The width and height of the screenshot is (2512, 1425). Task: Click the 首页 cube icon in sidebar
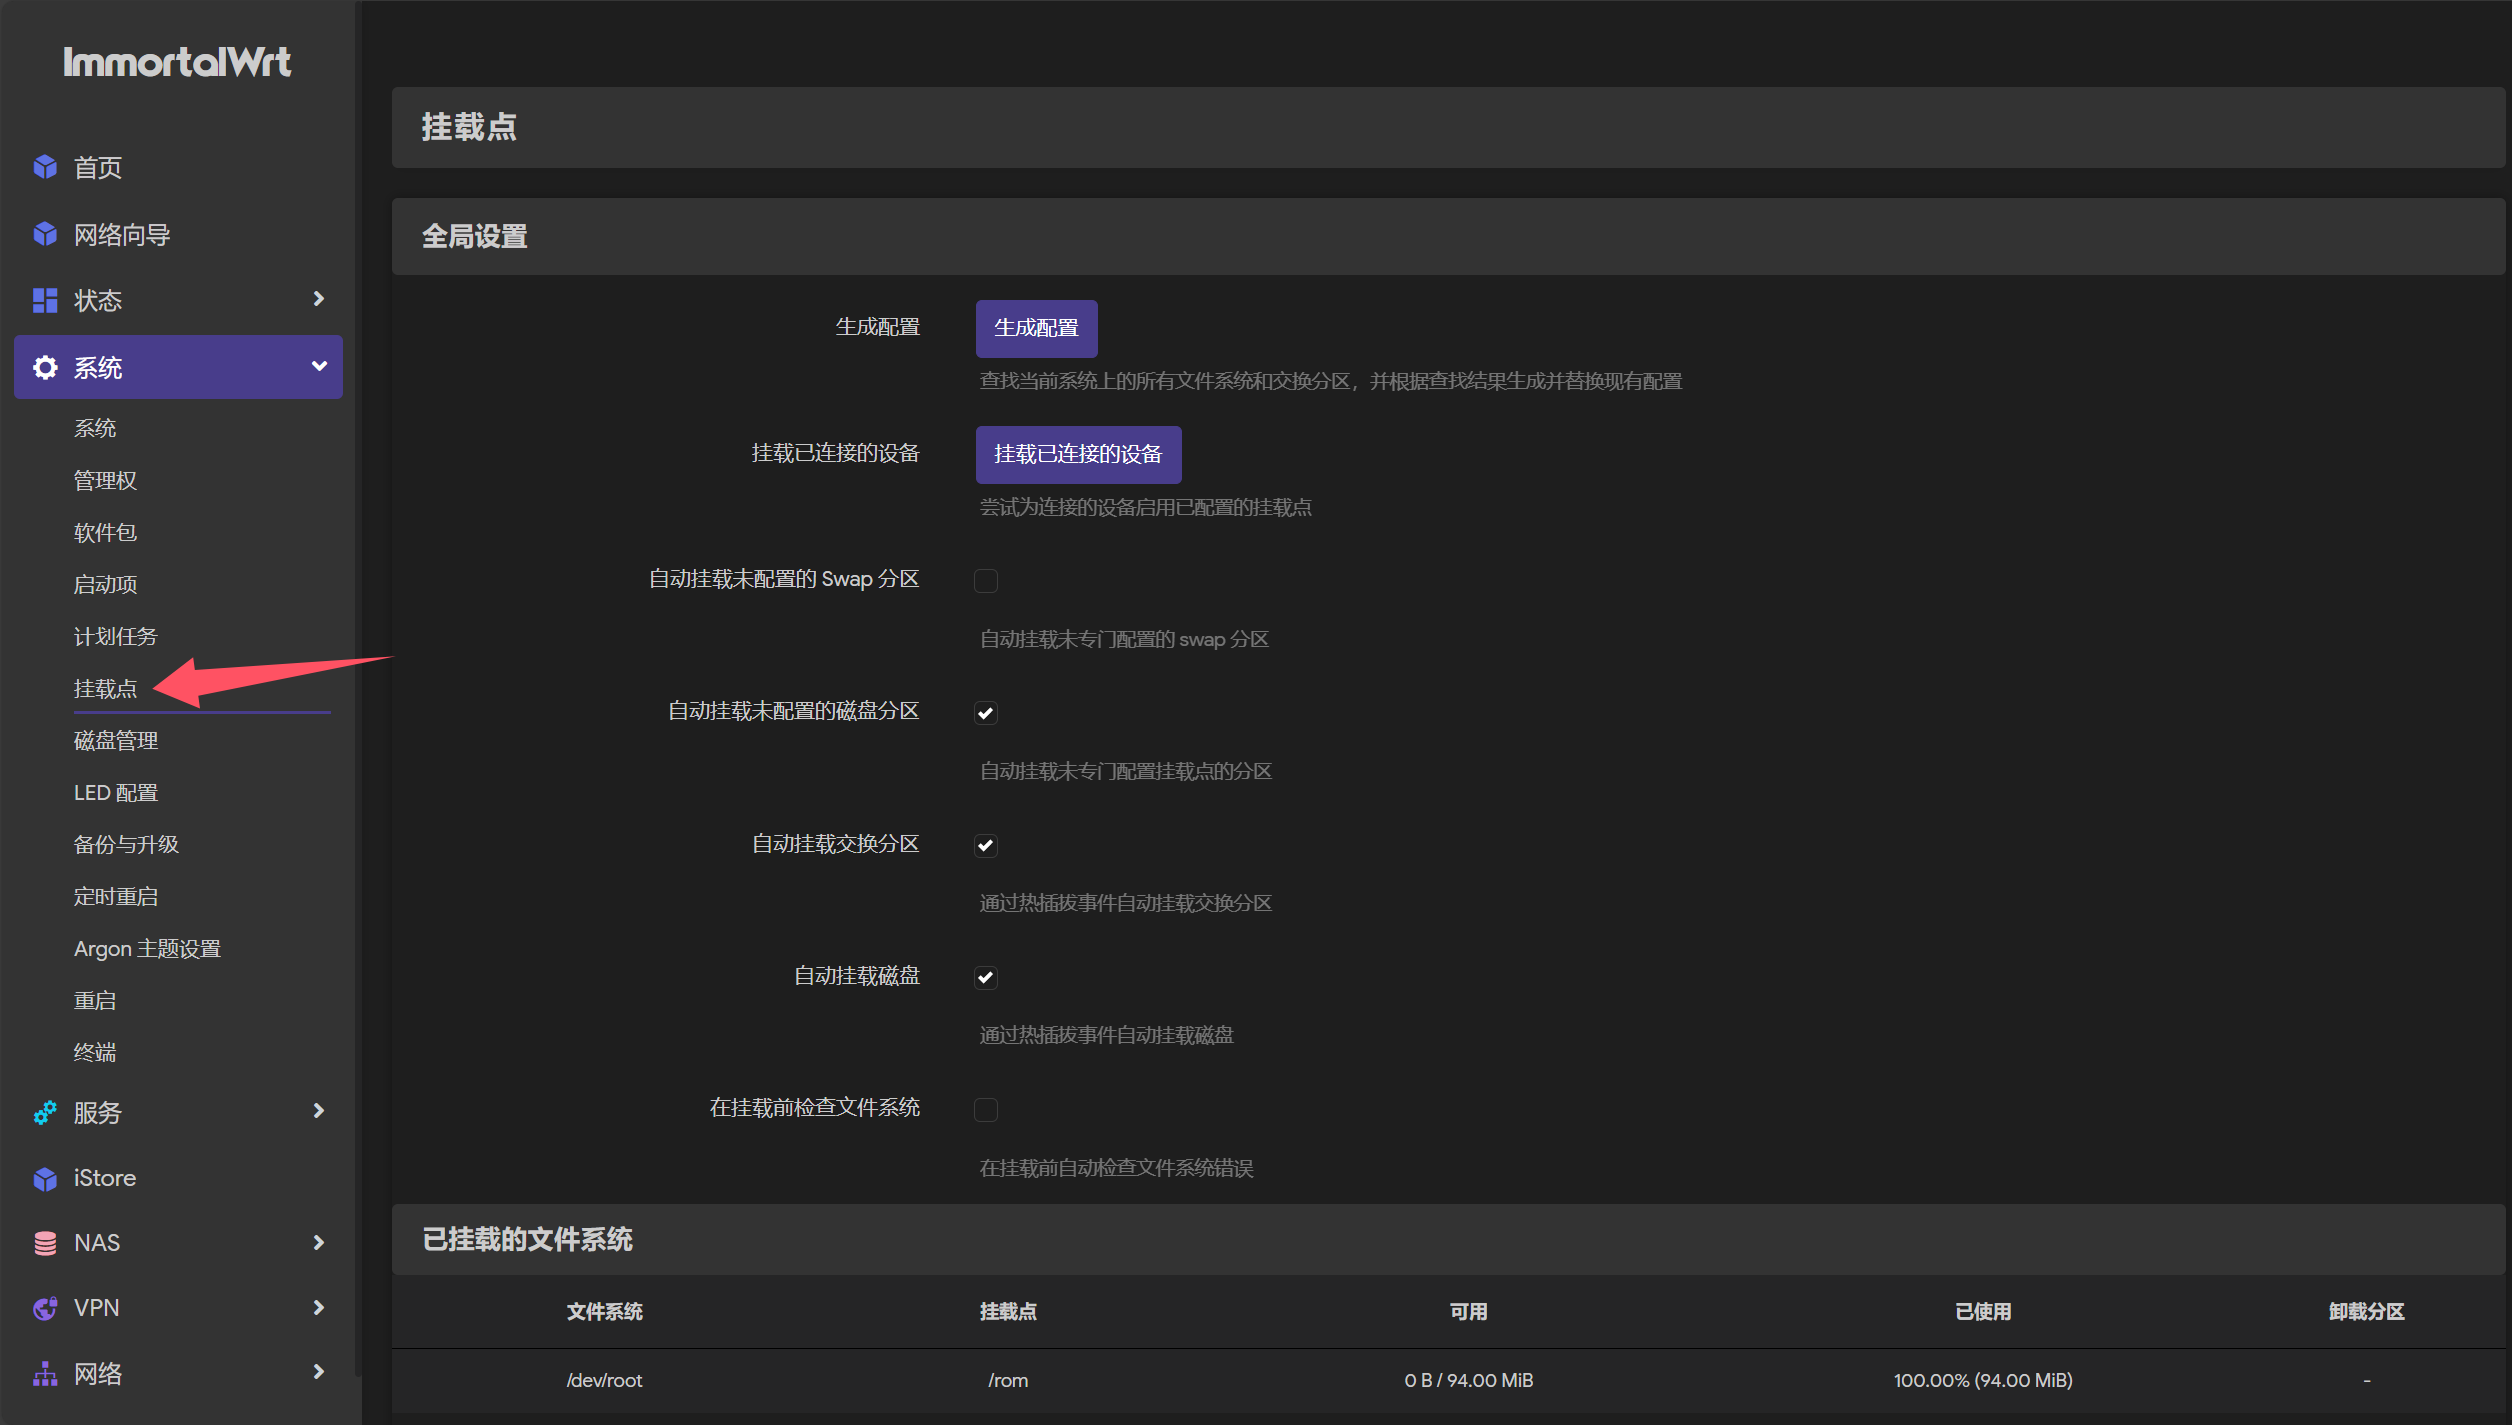click(45, 167)
